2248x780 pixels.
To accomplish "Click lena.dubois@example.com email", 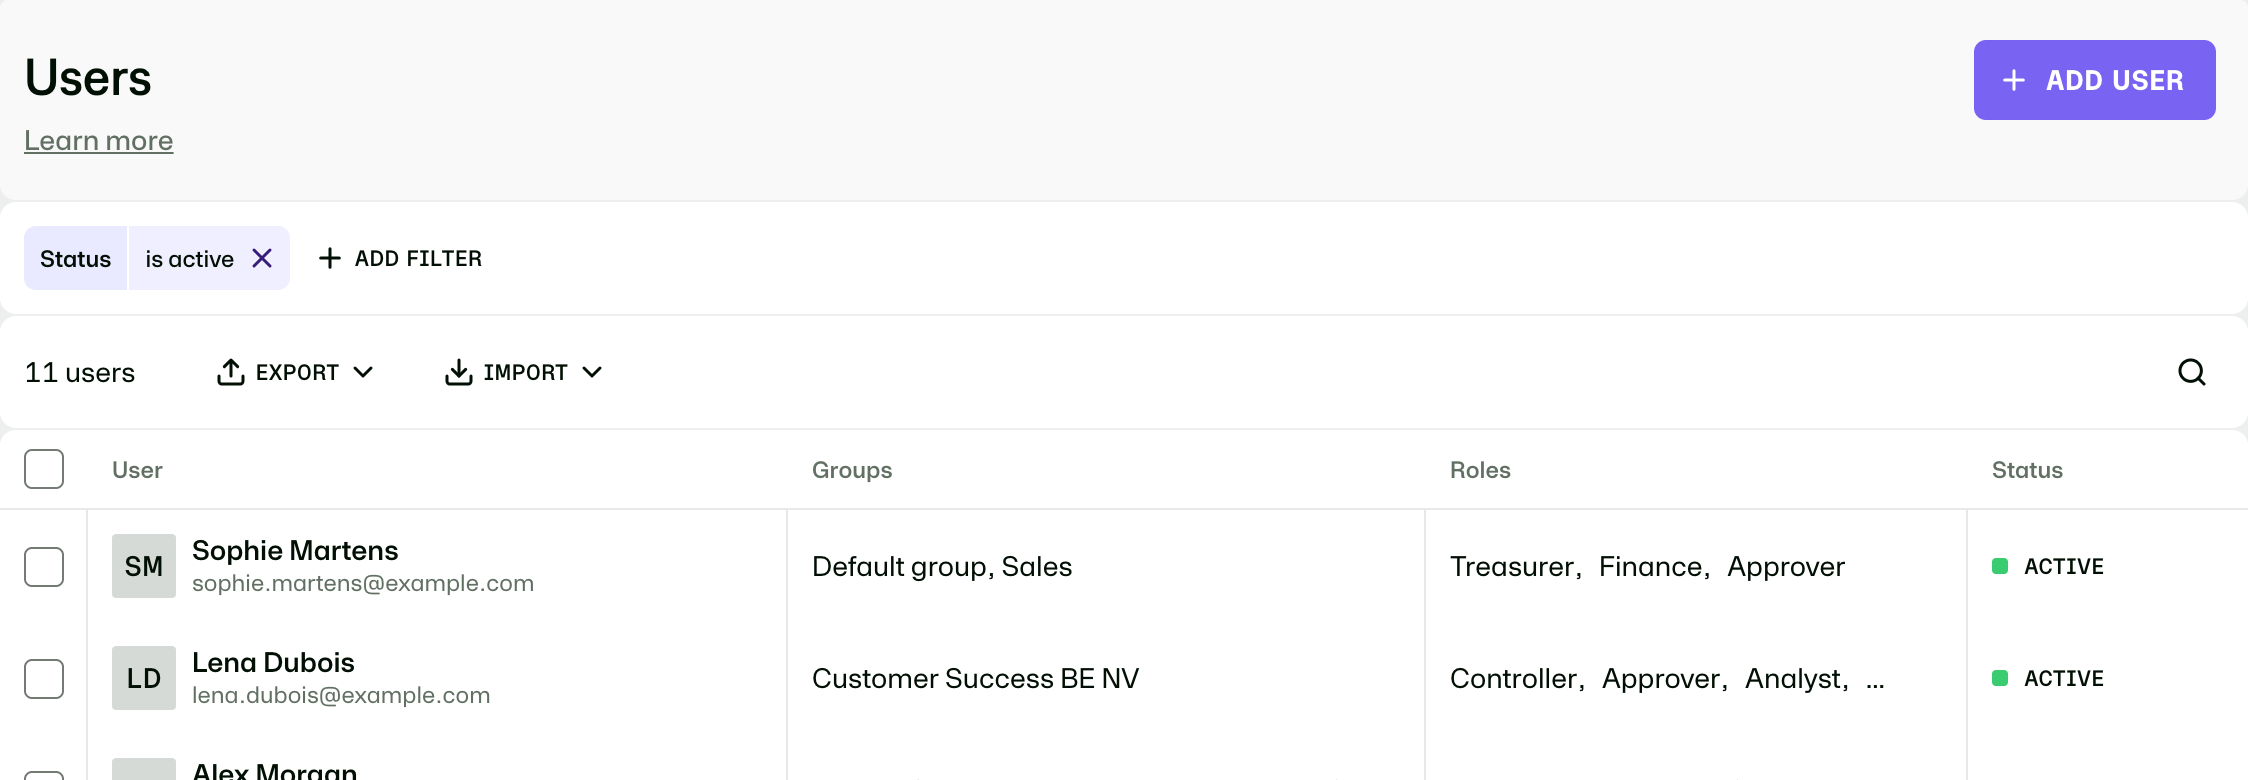I will [341, 695].
